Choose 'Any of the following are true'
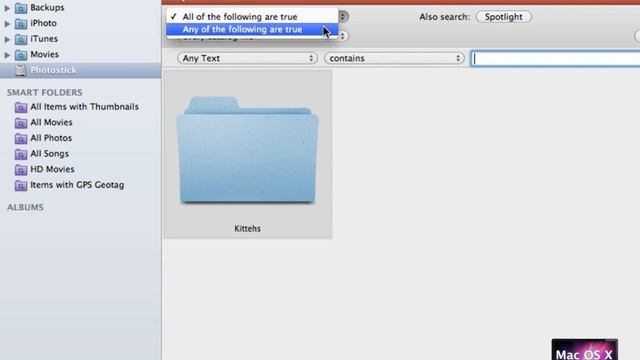The width and height of the screenshot is (640, 360). click(252, 29)
